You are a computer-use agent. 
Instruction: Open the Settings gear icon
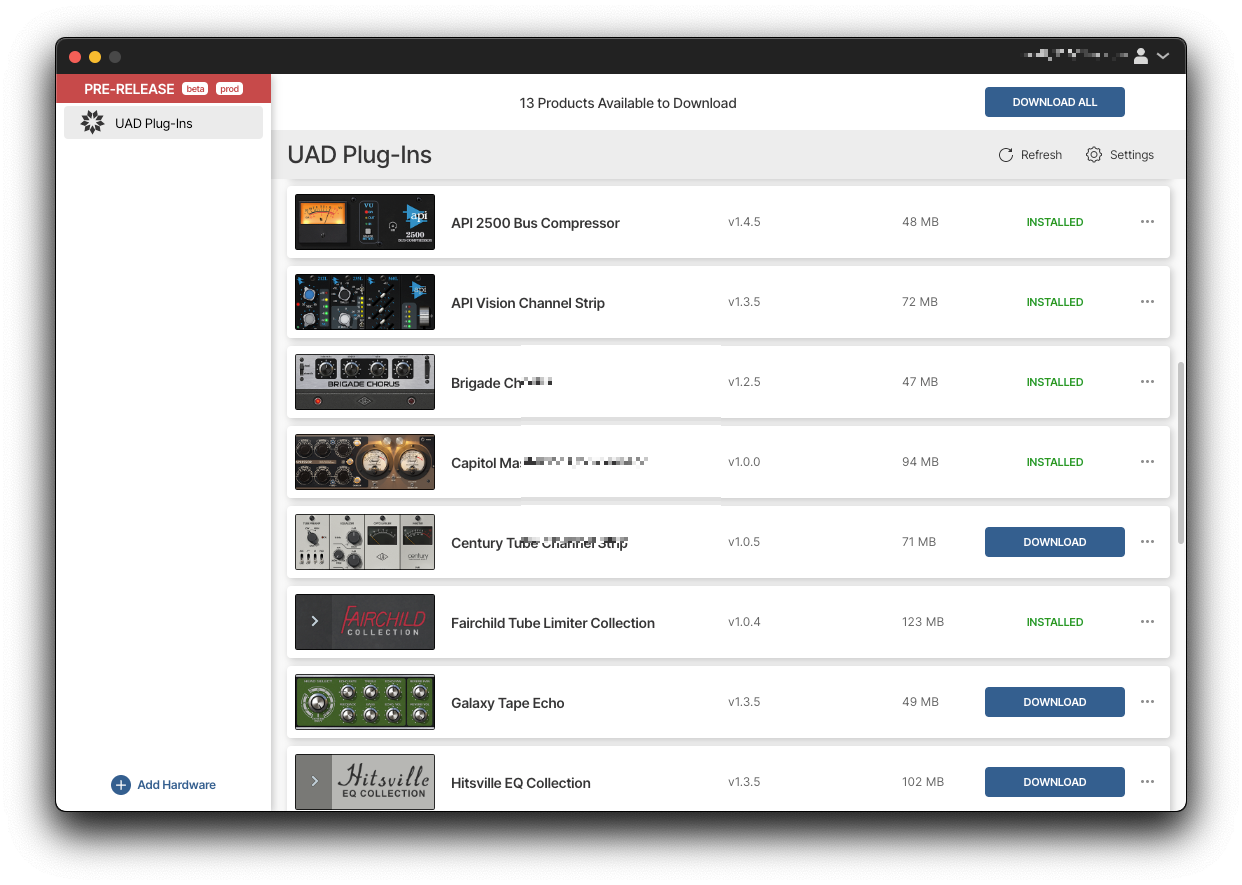coord(1094,155)
